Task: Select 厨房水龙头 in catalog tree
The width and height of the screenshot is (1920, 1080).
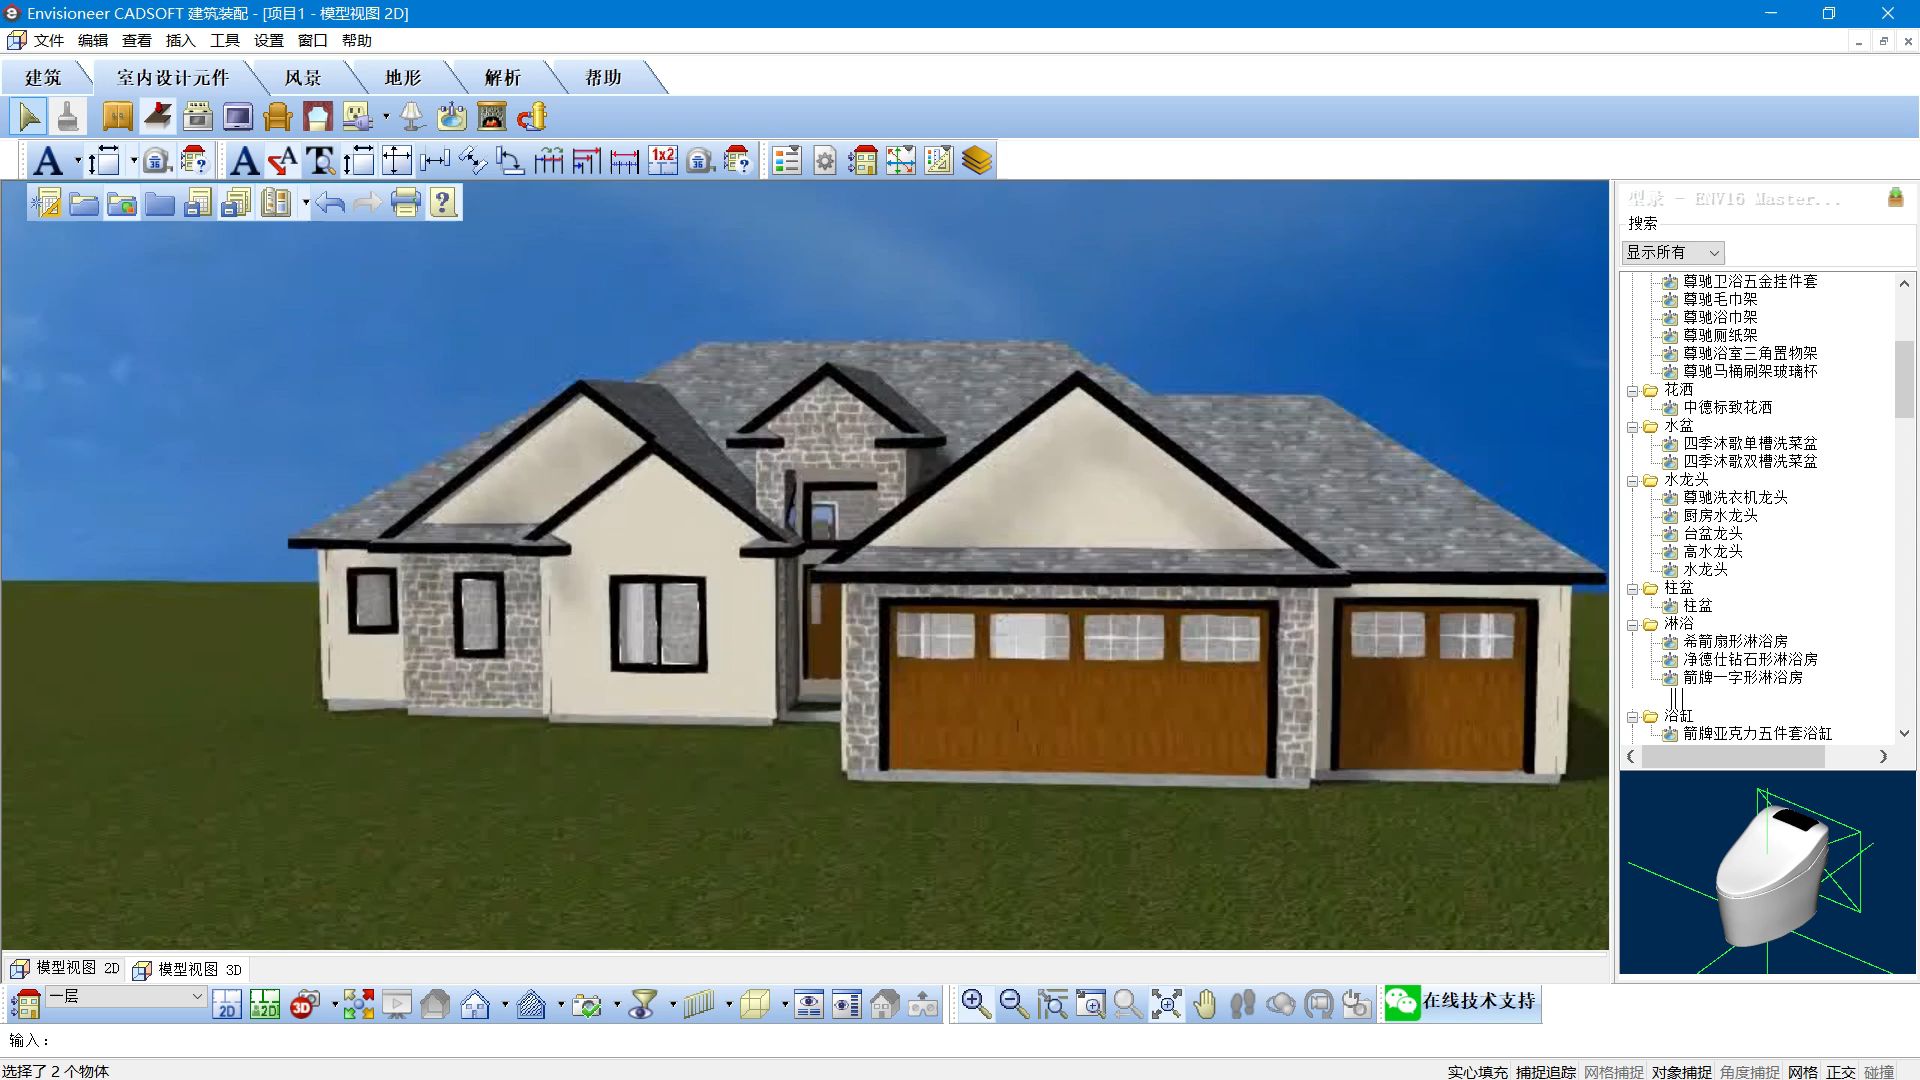Action: (1719, 516)
